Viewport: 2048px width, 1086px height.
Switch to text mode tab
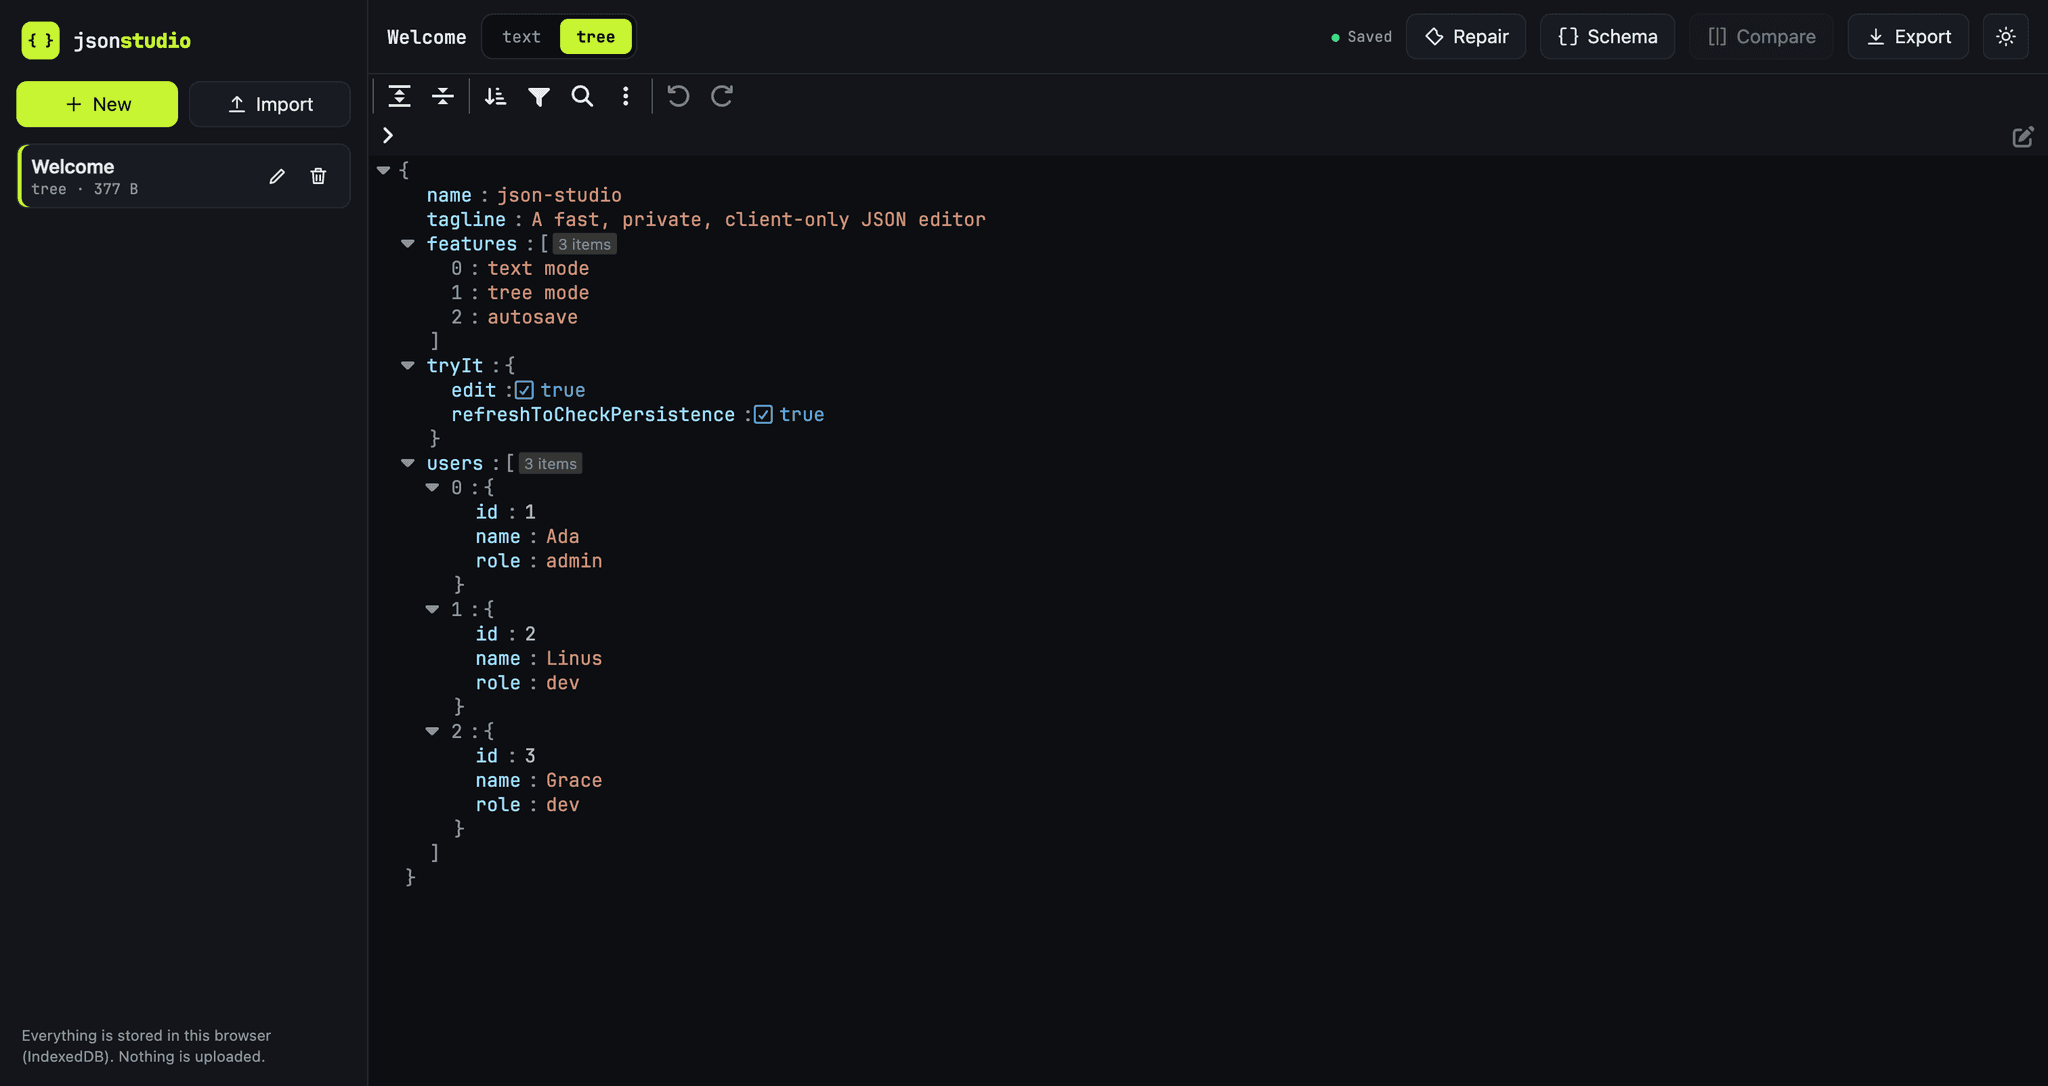coord(521,36)
